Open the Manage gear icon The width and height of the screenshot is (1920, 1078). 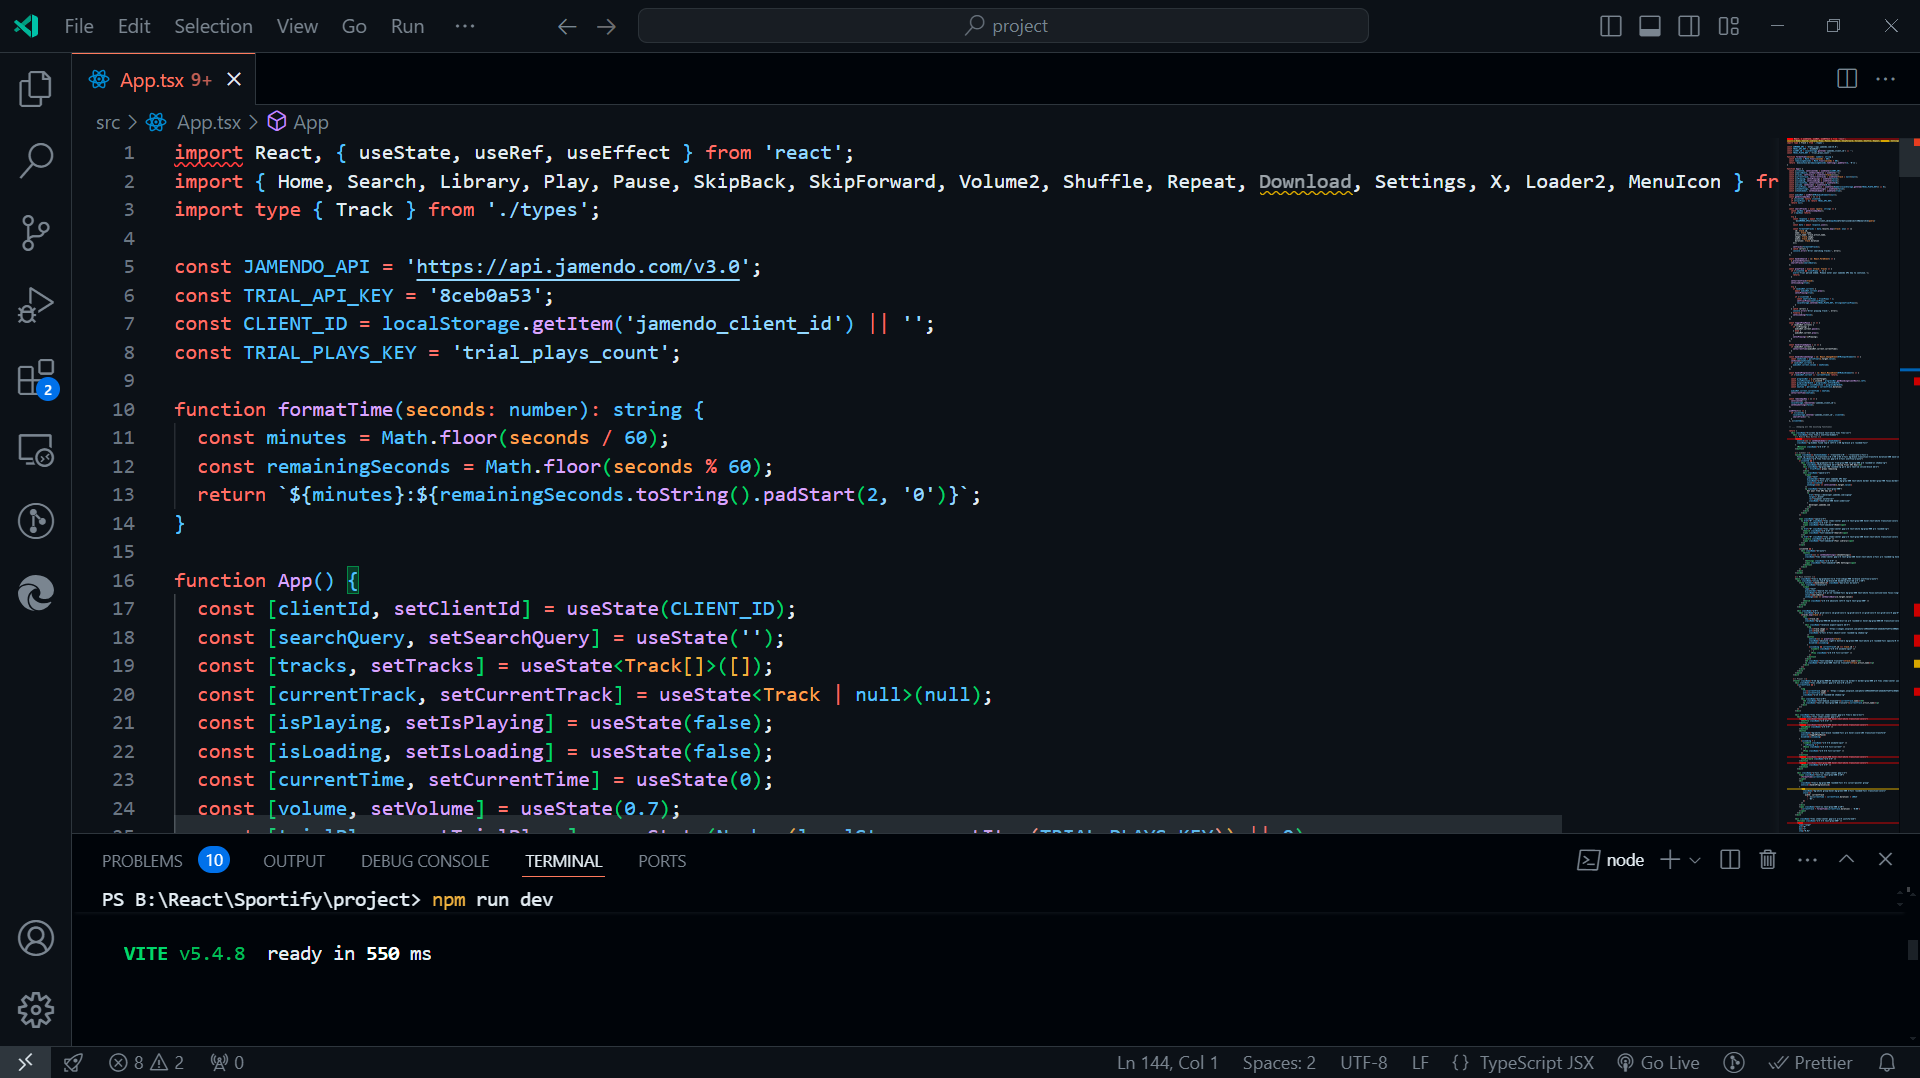(36, 1010)
